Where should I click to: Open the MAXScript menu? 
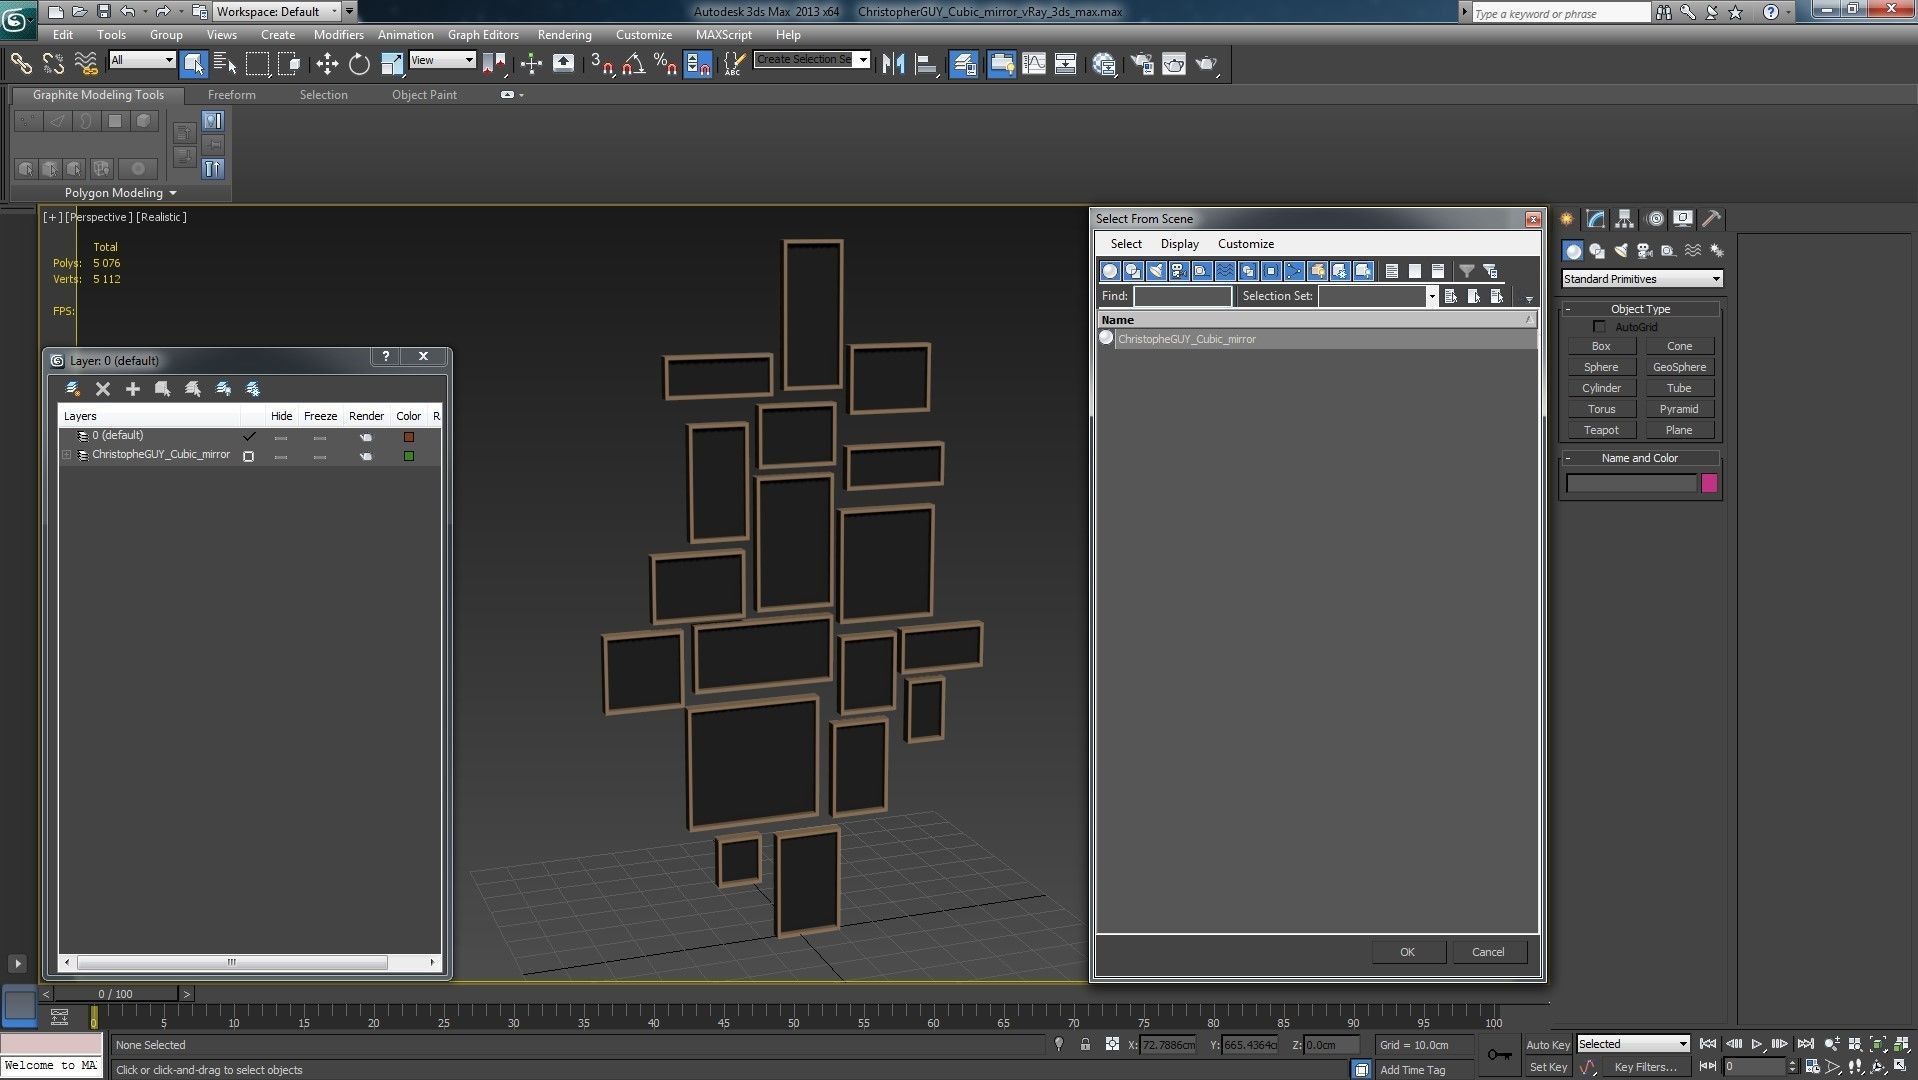pyautogui.click(x=724, y=35)
